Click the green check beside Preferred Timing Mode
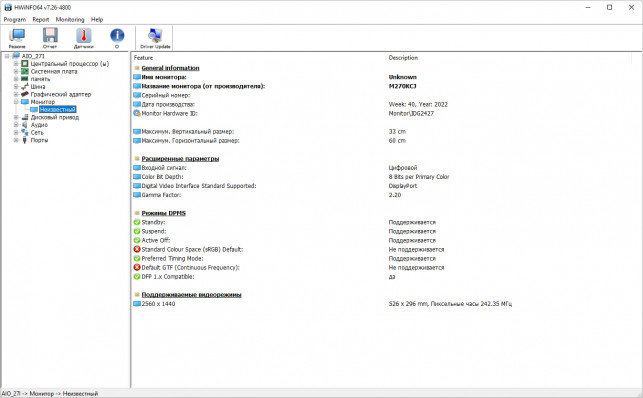 [x=137, y=259]
